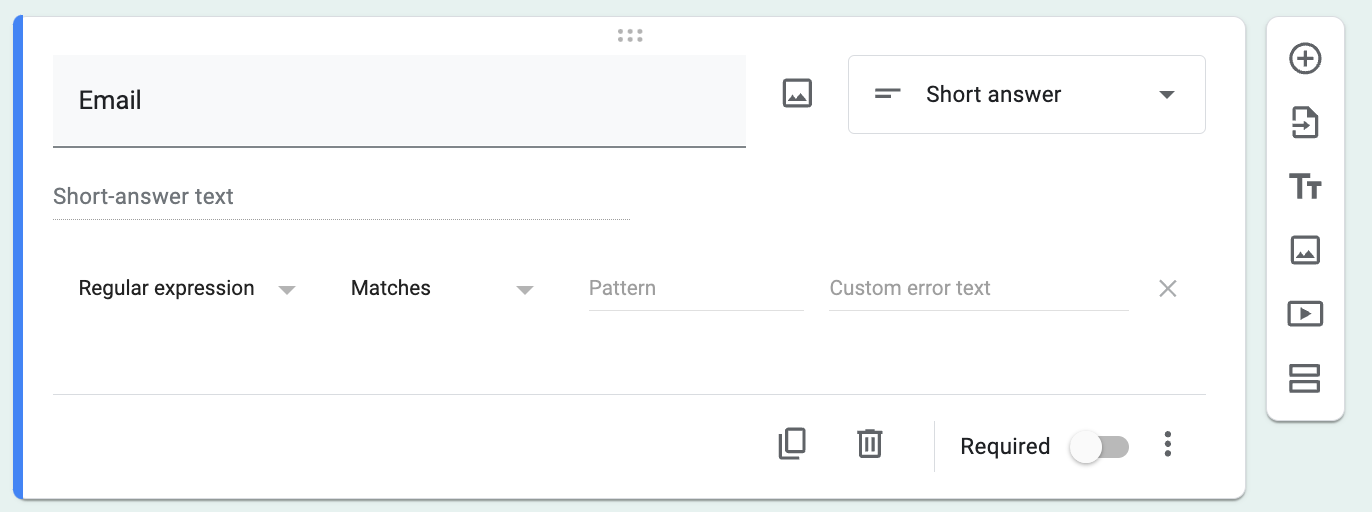Image resolution: width=1372 pixels, height=512 pixels.
Task: Click the Email question title field
Action: [x=398, y=101]
